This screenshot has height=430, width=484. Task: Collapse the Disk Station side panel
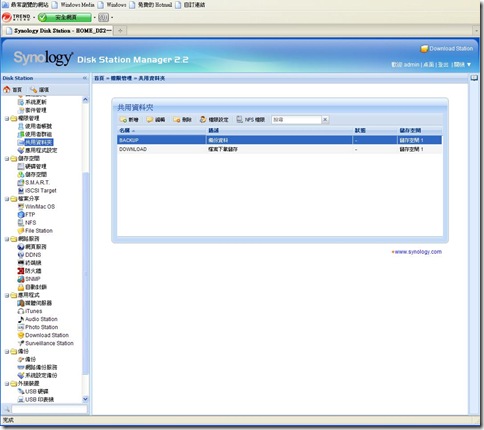click(85, 78)
